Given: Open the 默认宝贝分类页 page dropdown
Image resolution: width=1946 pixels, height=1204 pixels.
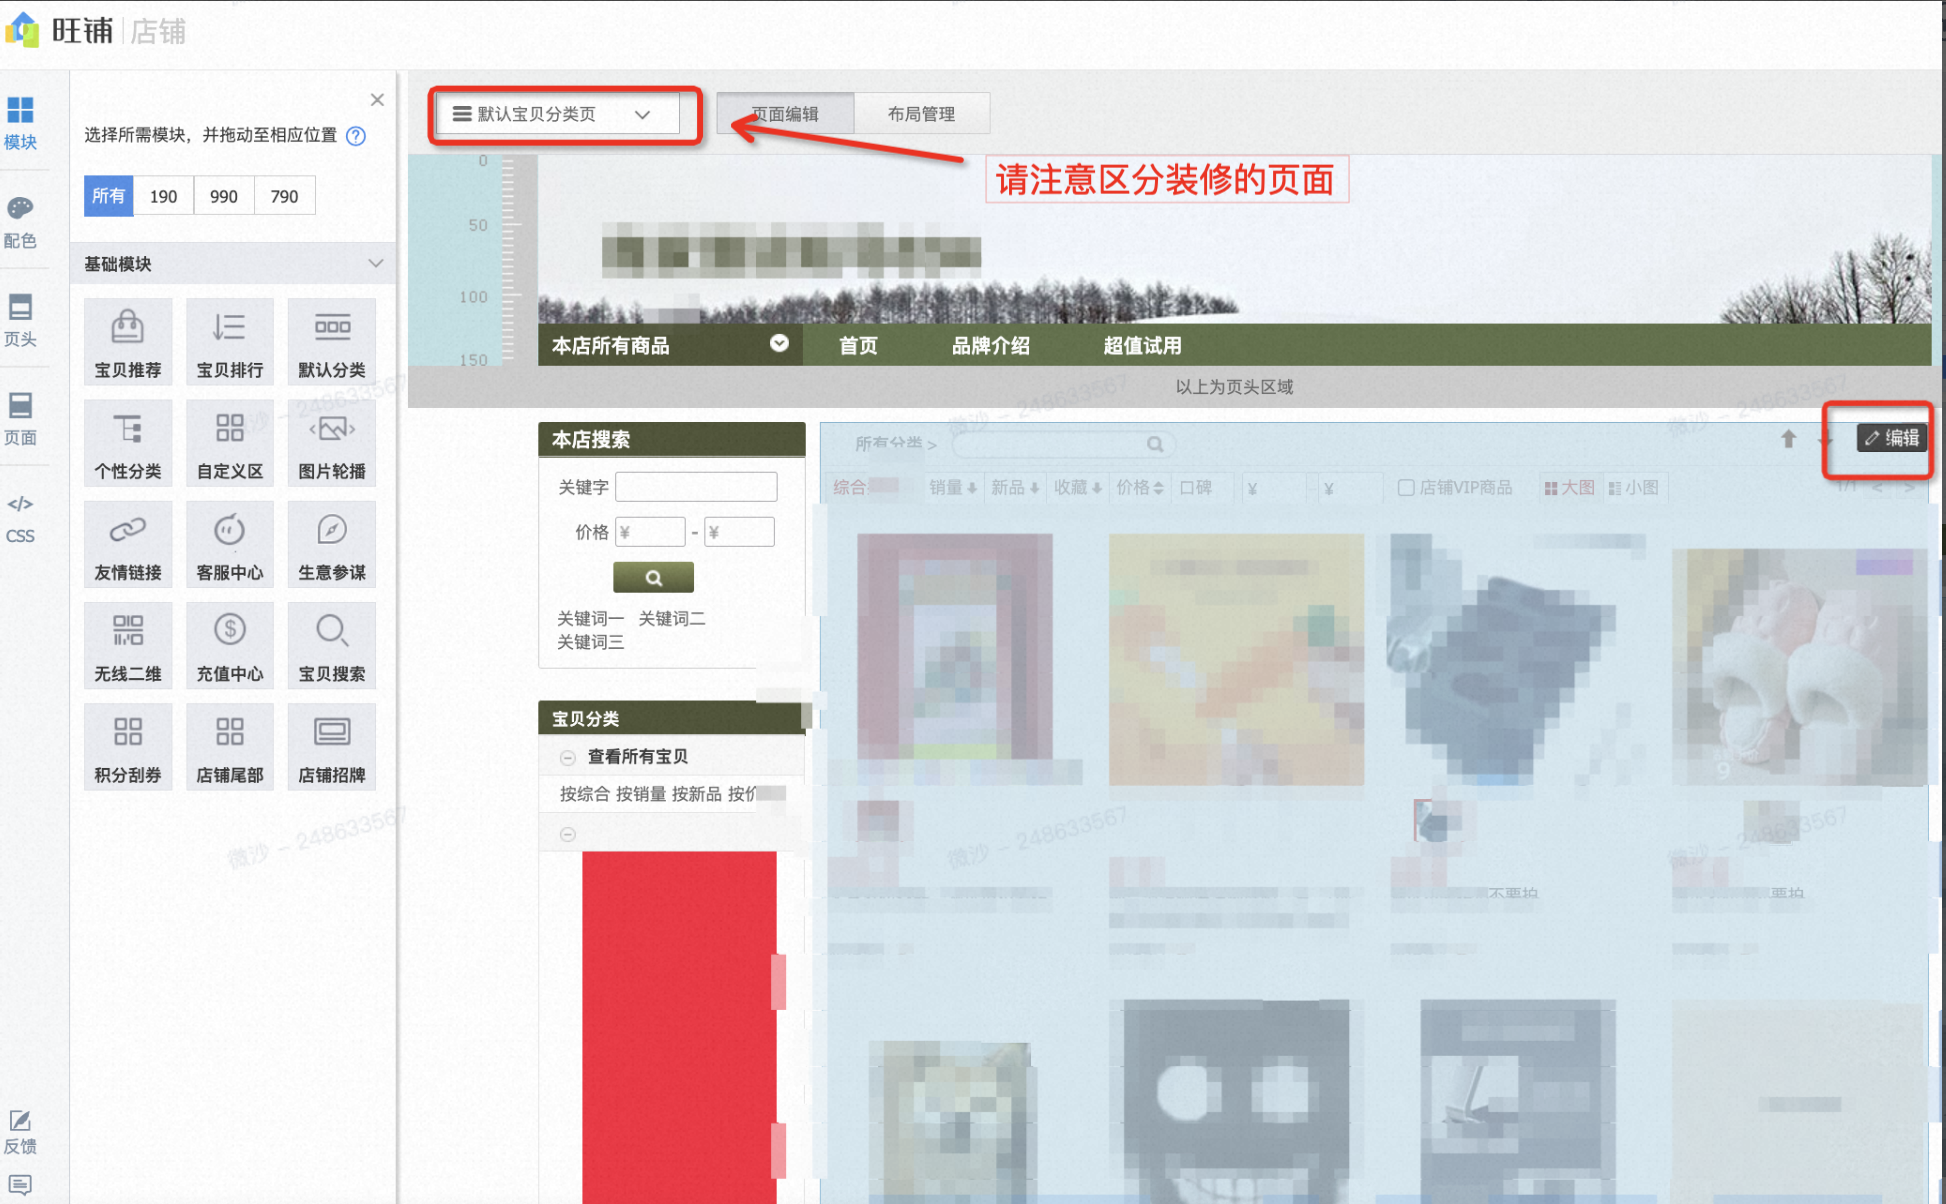Looking at the screenshot, I should click(556, 114).
